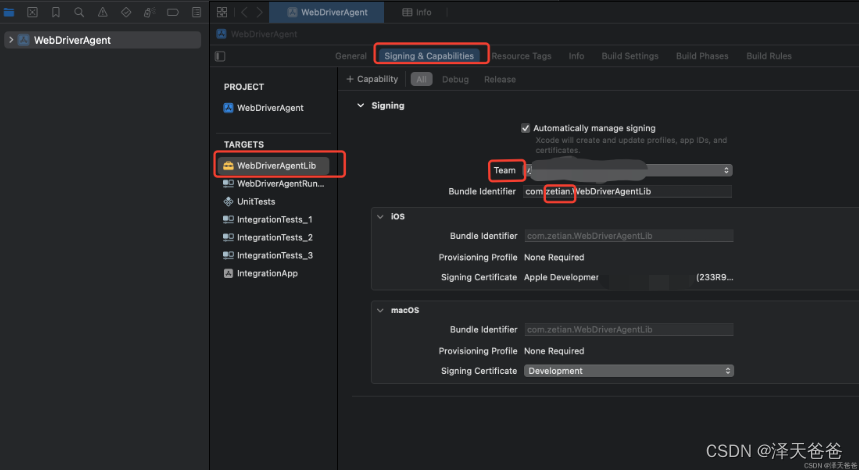This screenshot has height=470, width=859.
Task: Select the WebDriverAgentLib target
Action: 273,165
